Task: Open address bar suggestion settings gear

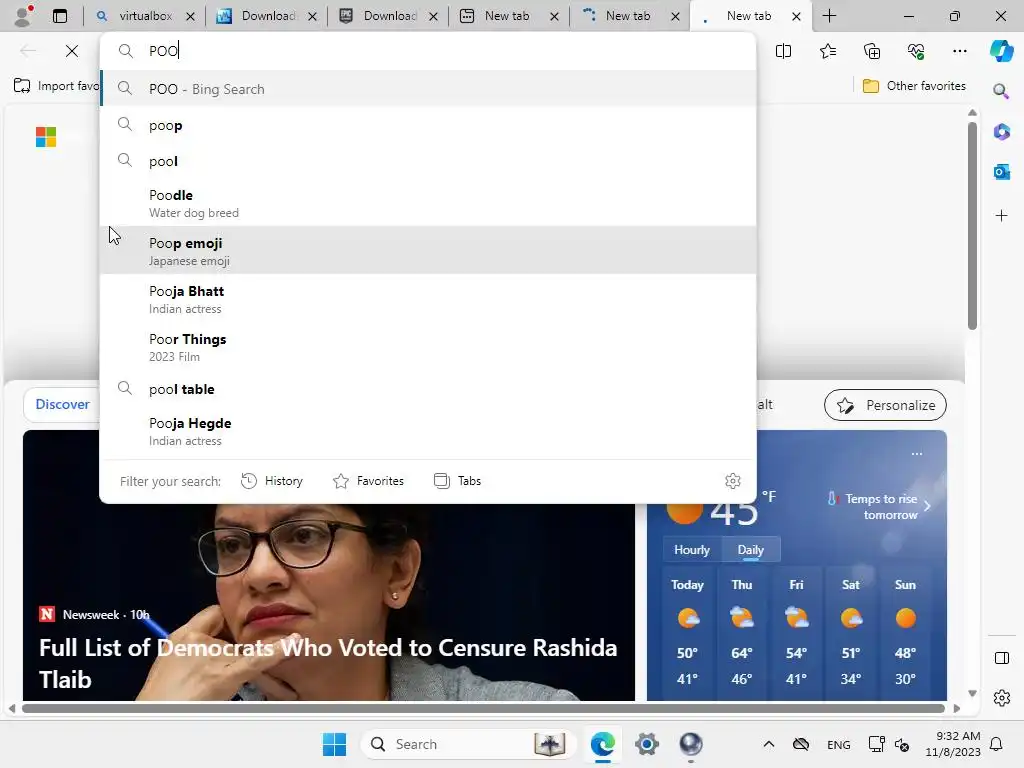Action: (733, 481)
